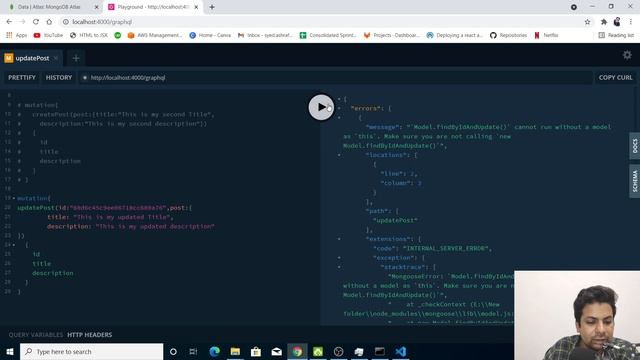Open Task View on the taskbar
The width and height of the screenshot is (640, 360).
tap(193, 351)
